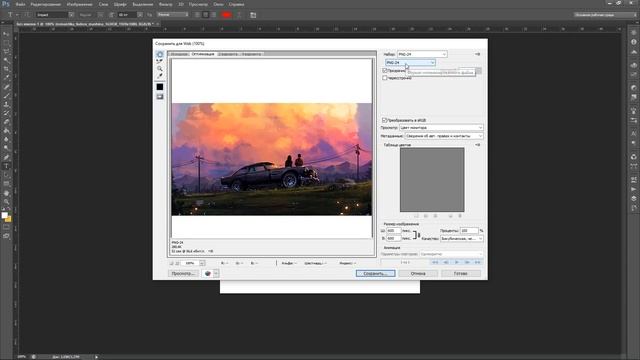Open the optimize menu flyout icon

tap(477, 54)
